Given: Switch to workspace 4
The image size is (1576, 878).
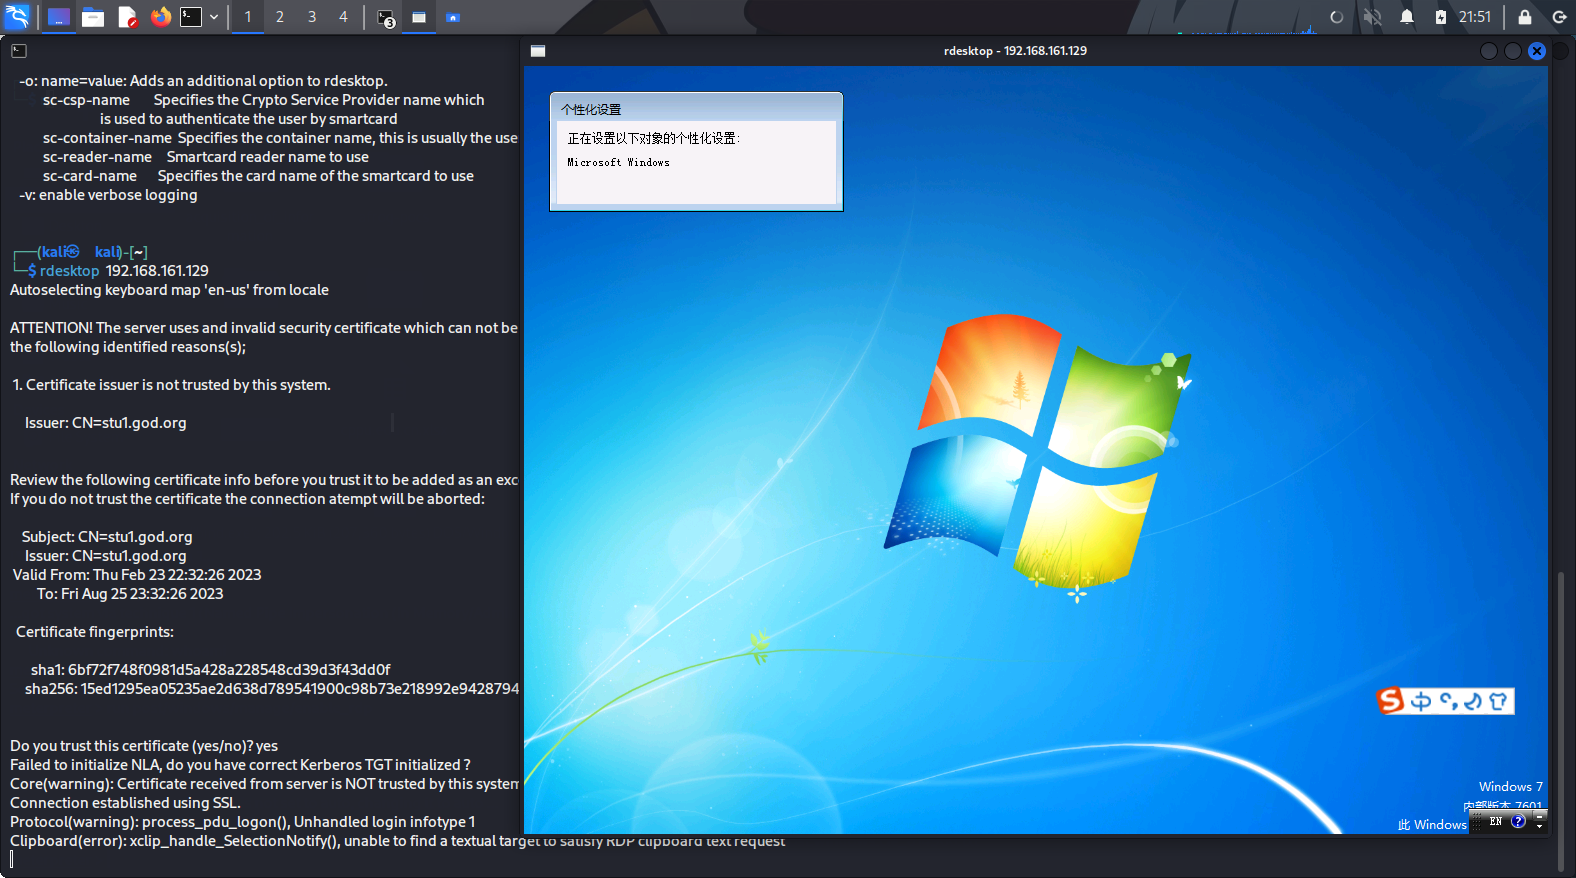Looking at the screenshot, I should 343,17.
